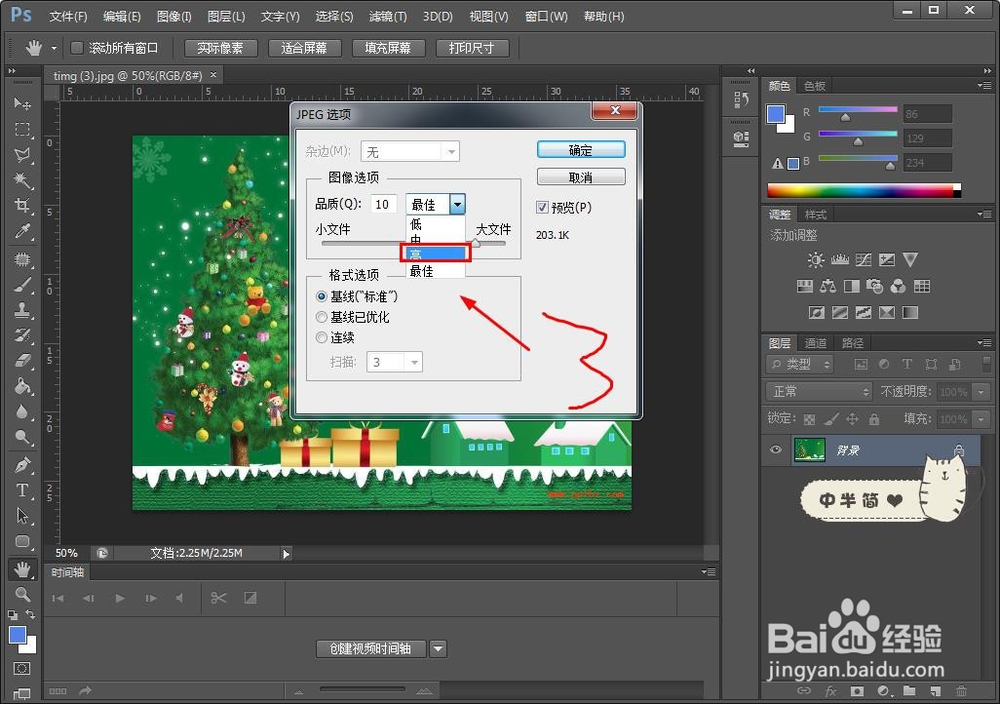The width and height of the screenshot is (1000, 704).
Task: Click foreground color swatch in toolbox
Action: coord(17,635)
